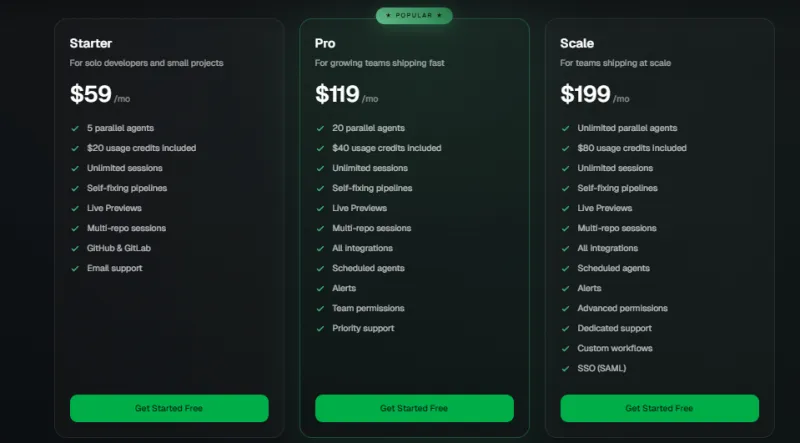
Task: Click Starter's $20 usage credits included text
Action: [x=141, y=148]
